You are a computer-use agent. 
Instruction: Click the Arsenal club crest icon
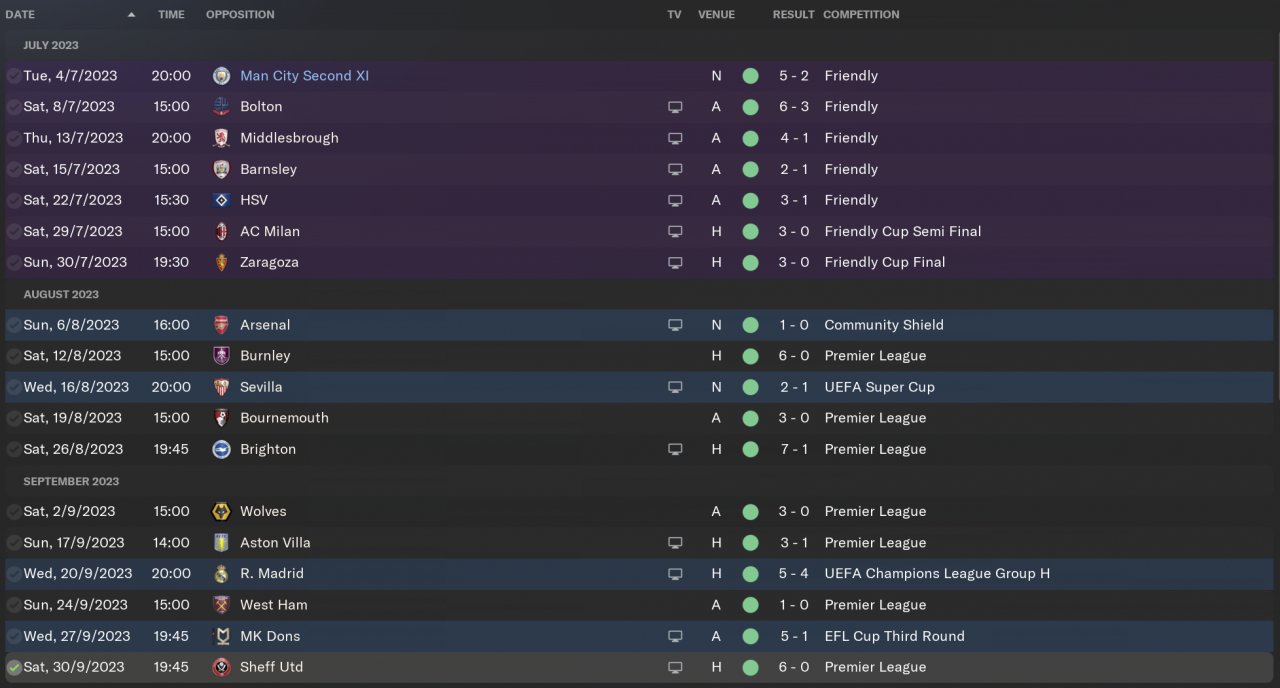tap(221, 325)
